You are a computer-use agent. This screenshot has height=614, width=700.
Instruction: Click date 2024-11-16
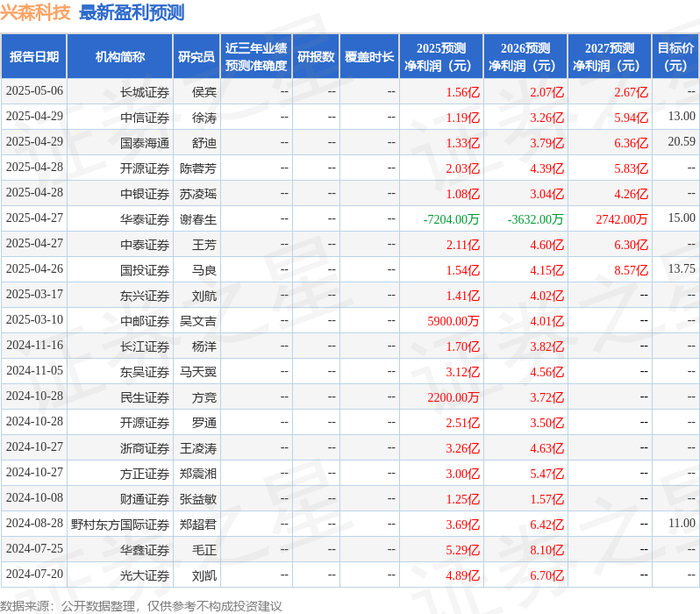click(34, 346)
